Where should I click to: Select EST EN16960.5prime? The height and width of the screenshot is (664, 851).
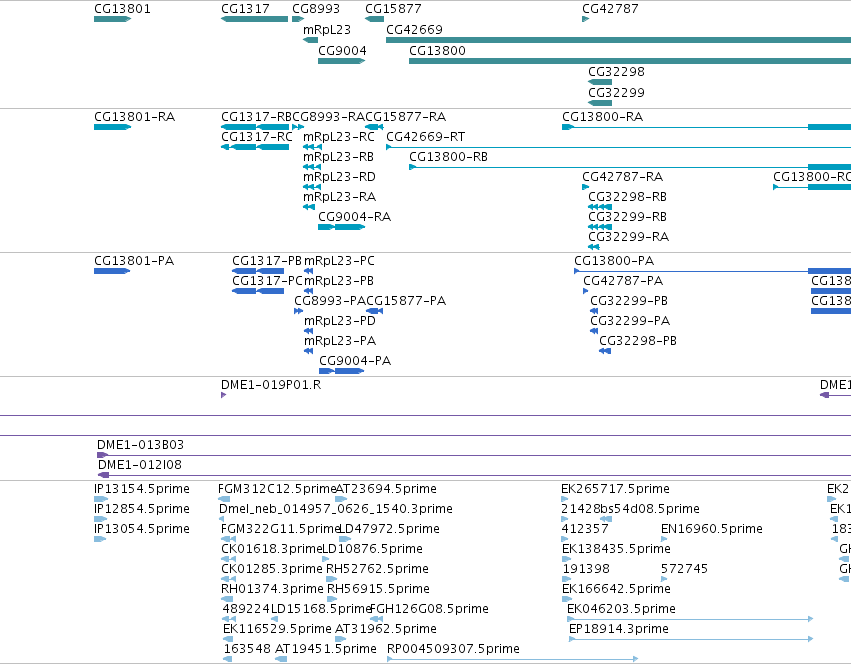[x=712, y=529]
